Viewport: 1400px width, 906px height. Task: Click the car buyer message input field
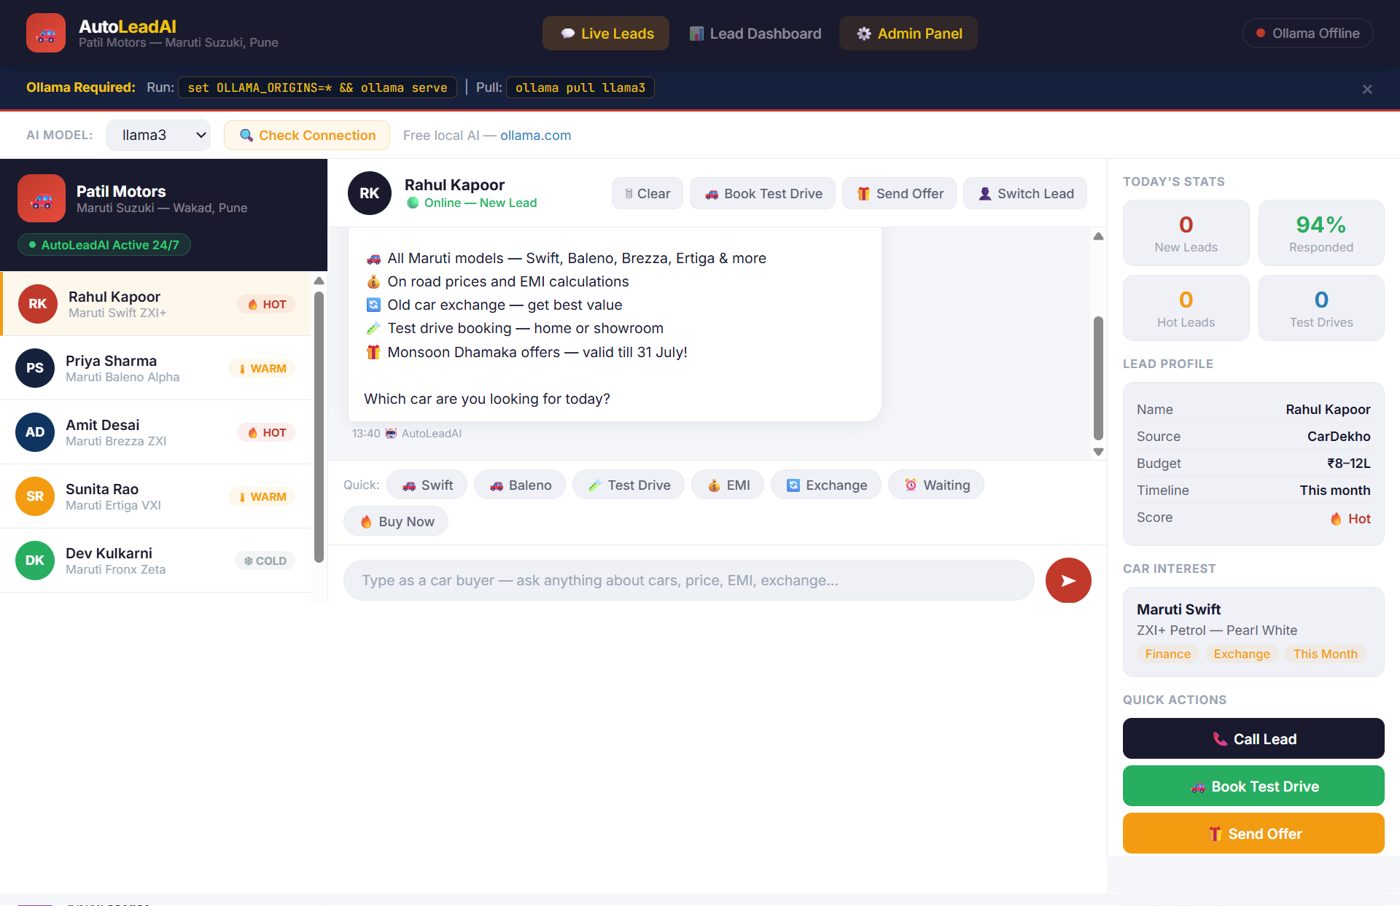tap(689, 580)
